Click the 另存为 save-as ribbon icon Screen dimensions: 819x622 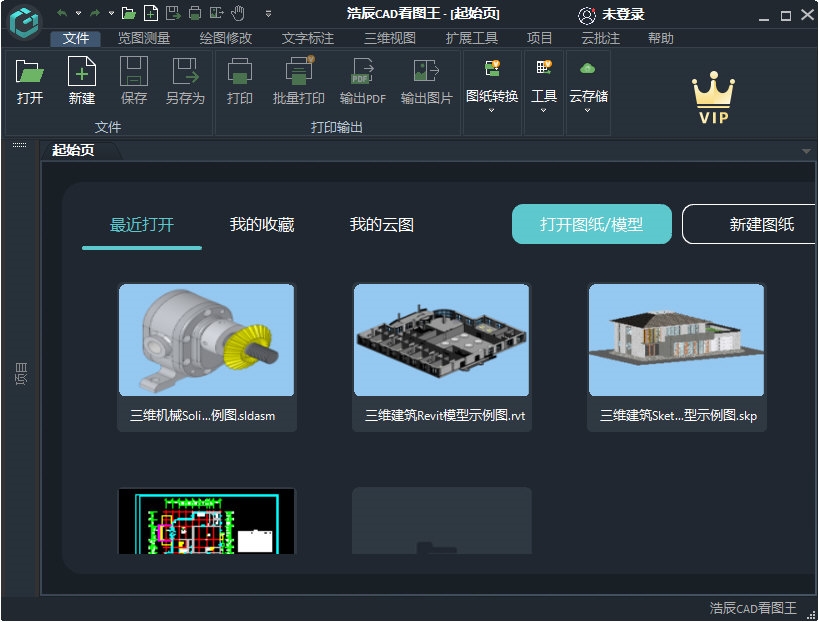(x=185, y=81)
